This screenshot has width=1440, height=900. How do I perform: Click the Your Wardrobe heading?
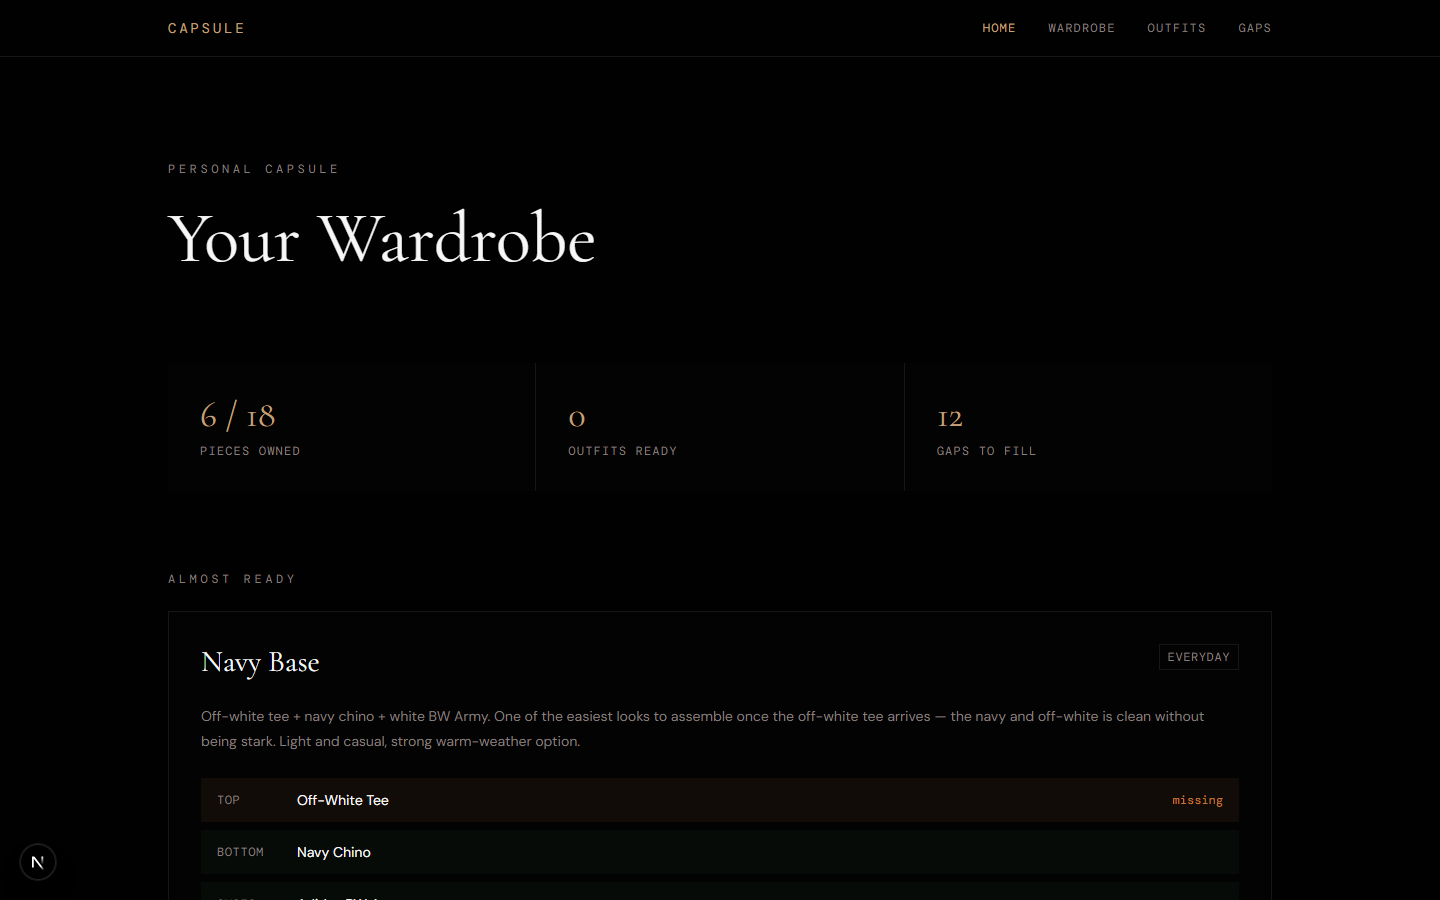click(381, 238)
